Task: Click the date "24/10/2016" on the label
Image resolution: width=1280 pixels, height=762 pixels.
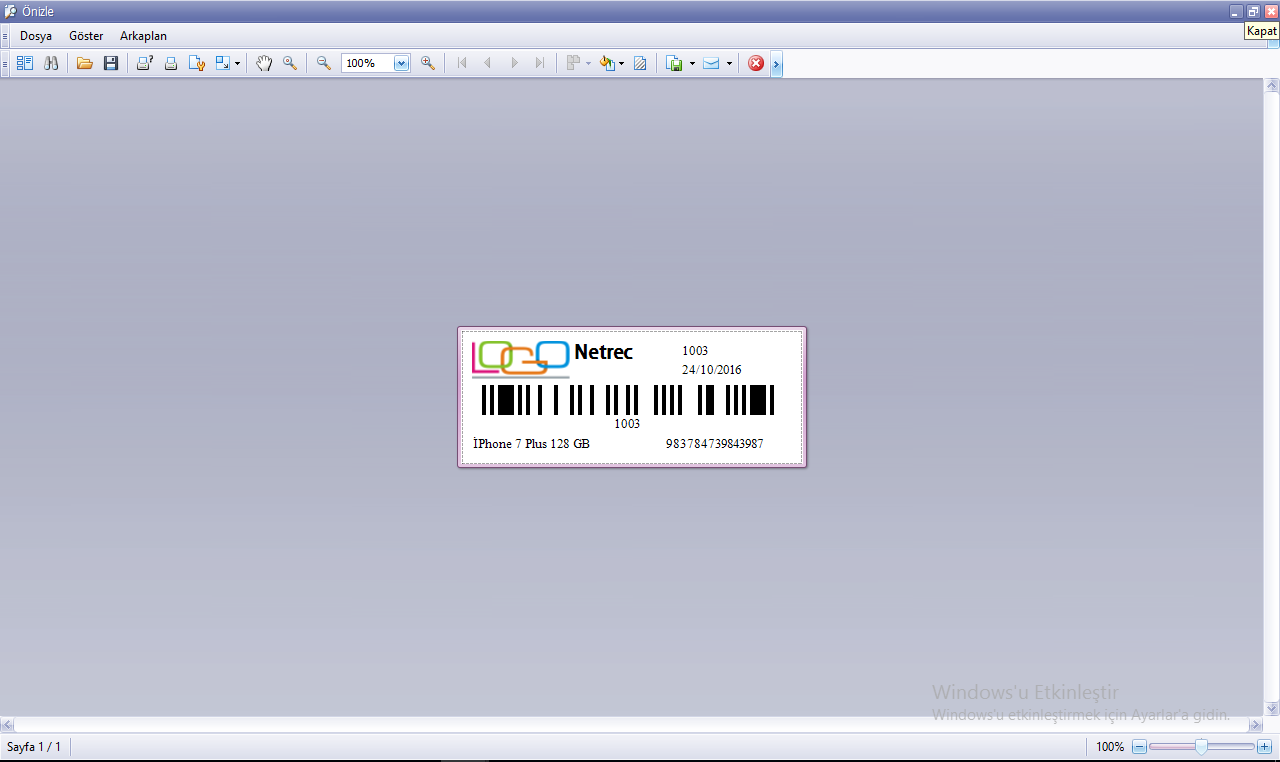Action: pyautogui.click(x=712, y=370)
